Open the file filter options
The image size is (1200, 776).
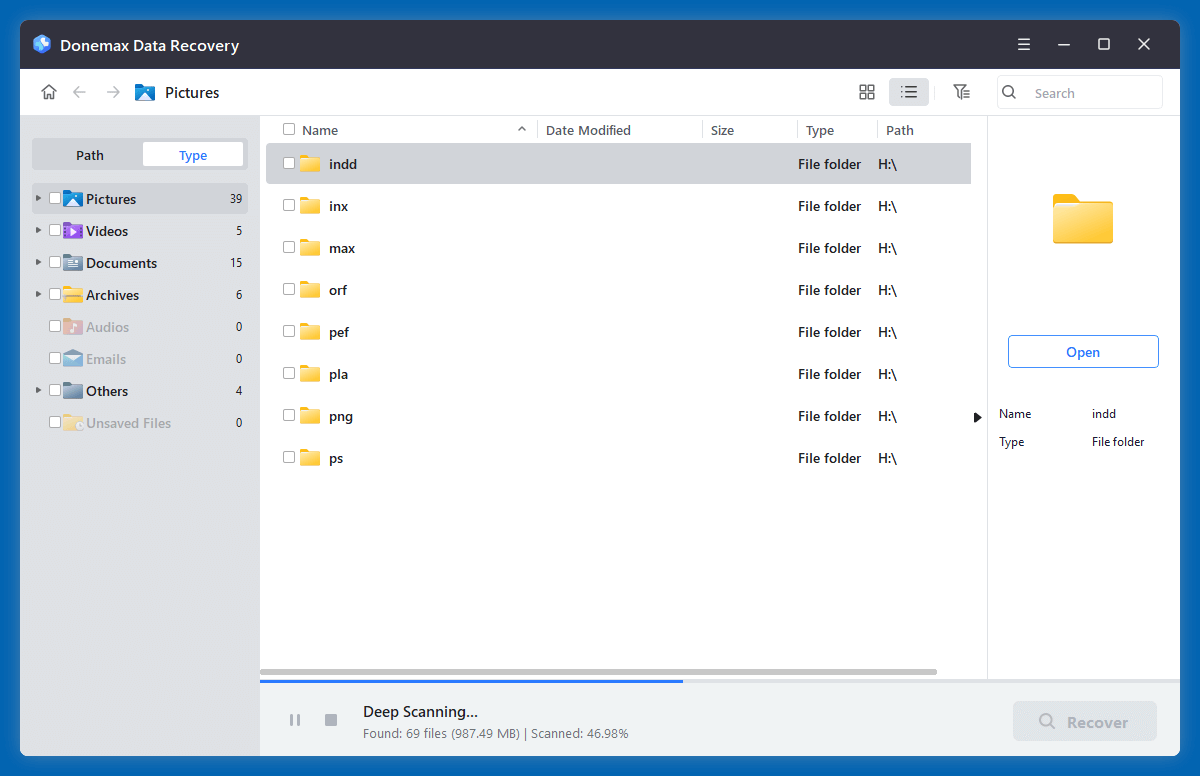(961, 91)
